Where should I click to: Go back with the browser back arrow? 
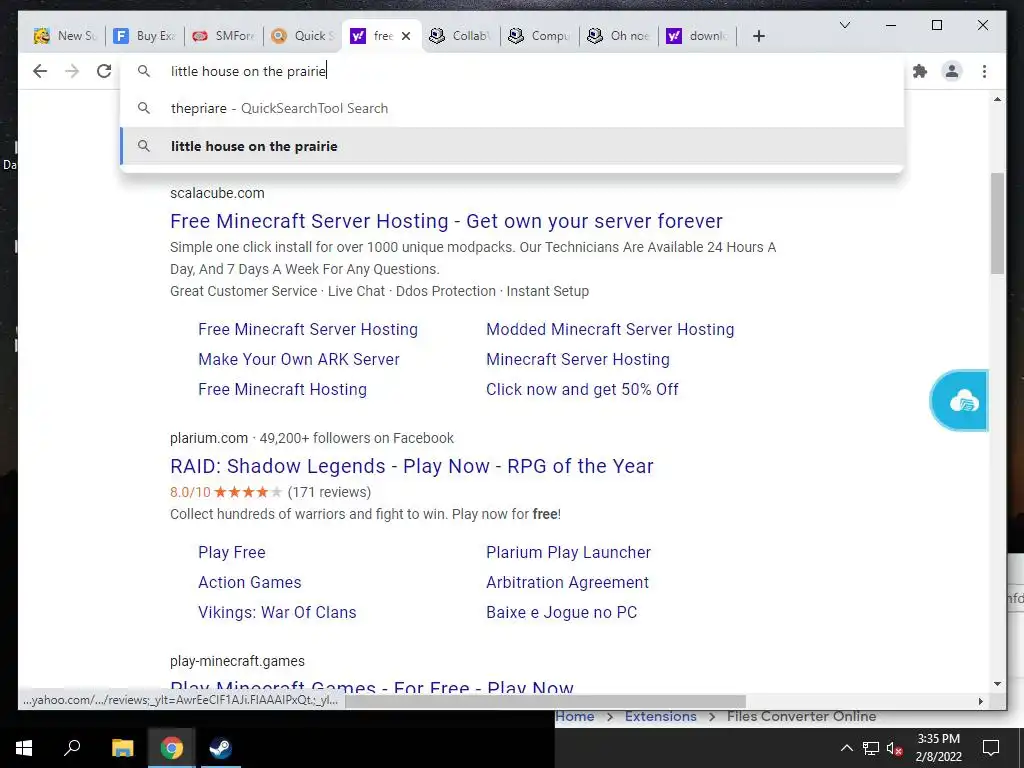40,71
